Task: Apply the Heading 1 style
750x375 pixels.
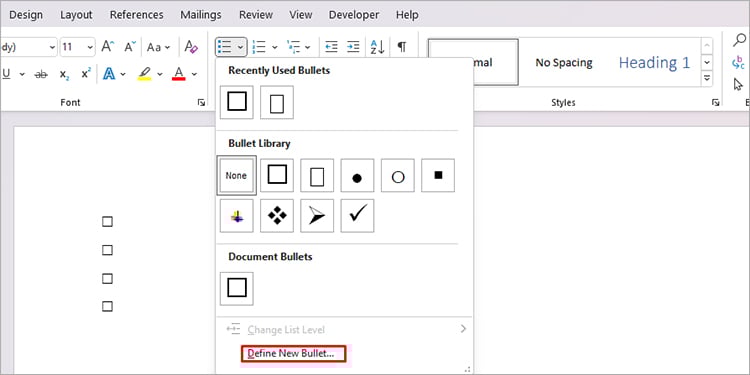Action: click(x=654, y=63)
